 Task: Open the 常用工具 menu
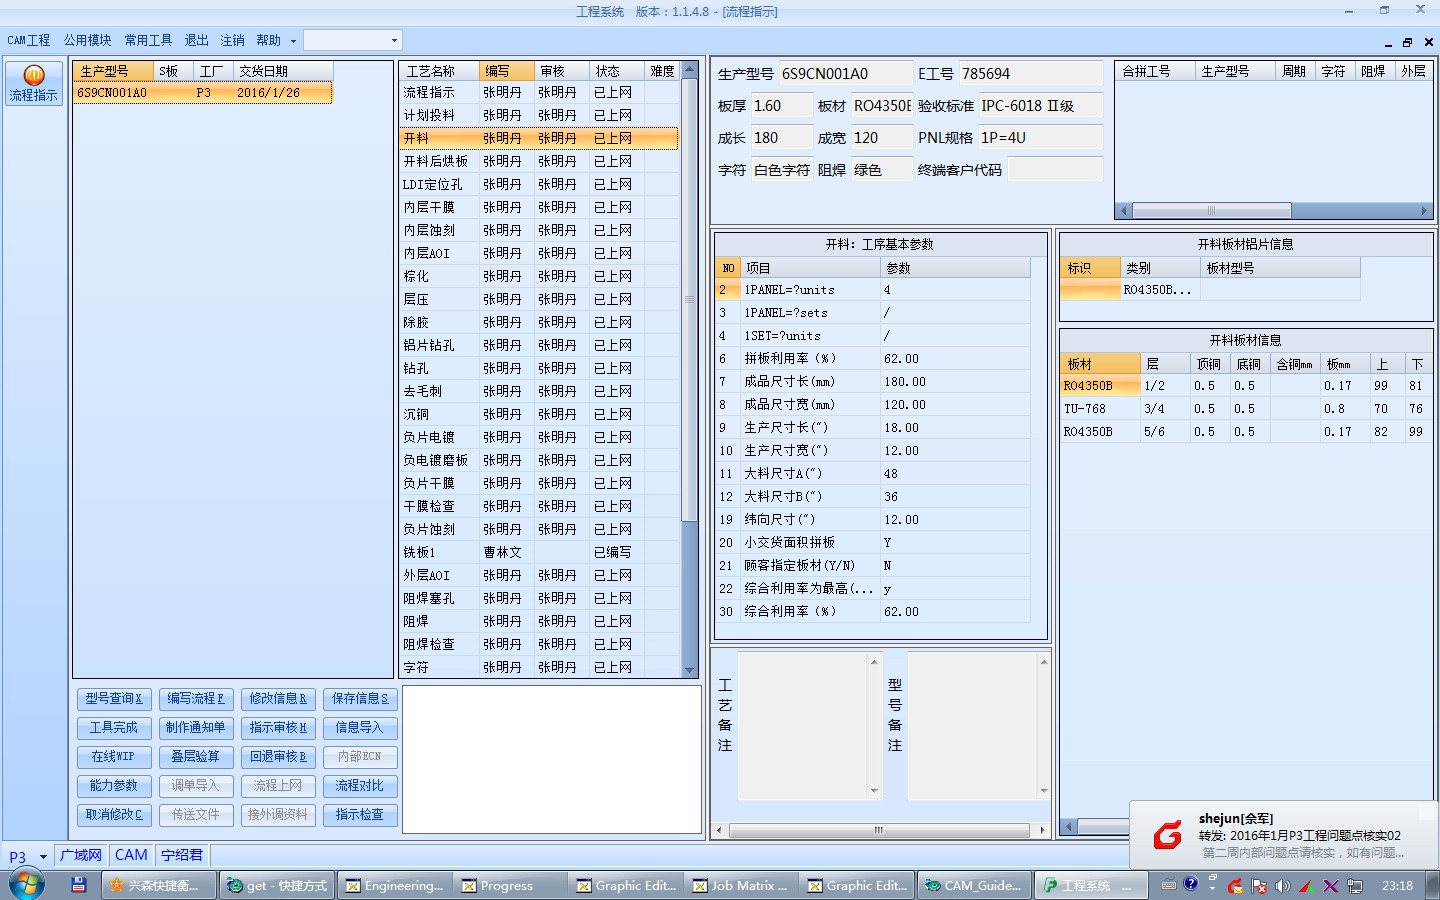148,40
